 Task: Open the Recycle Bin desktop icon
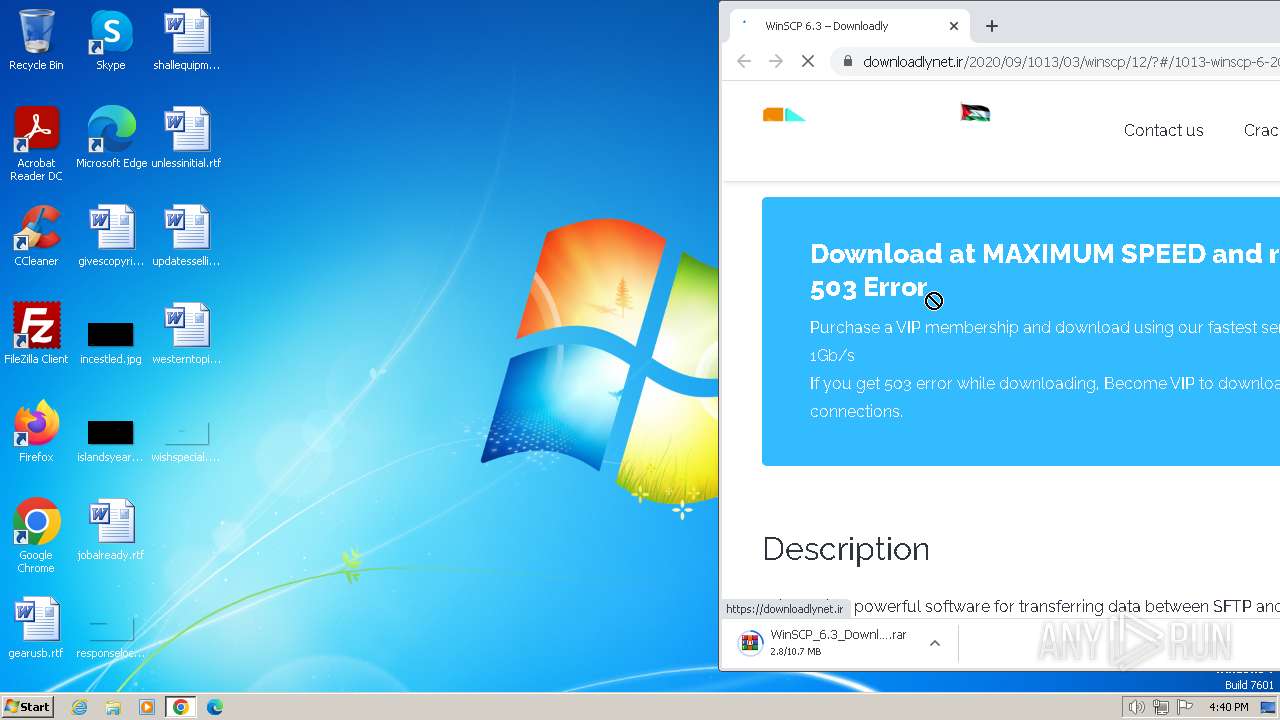pyautogui.click(x=36, y=40)
